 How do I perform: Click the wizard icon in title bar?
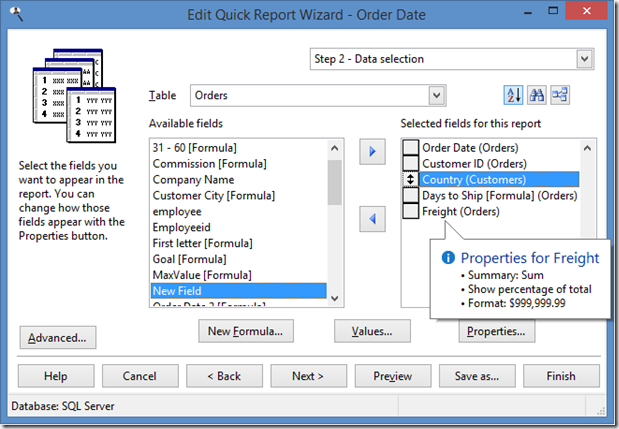click(x=16, y=14)
